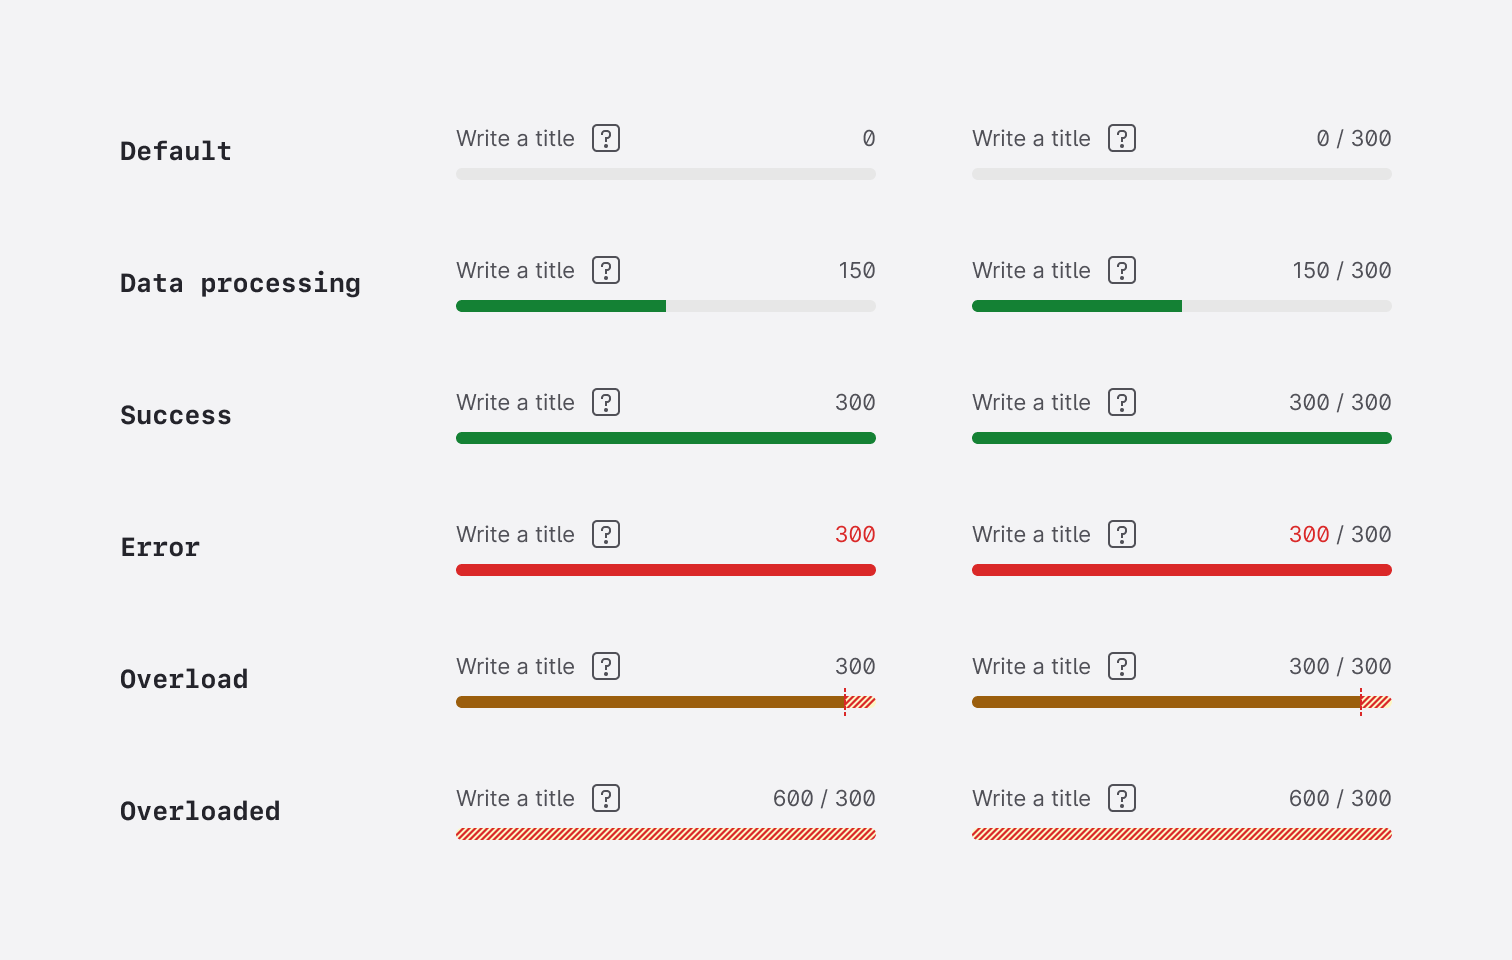Click help icon in Default row left column
Image resolution: width=1512 pixels, height=960 pixels.
[x=606, y=138]
